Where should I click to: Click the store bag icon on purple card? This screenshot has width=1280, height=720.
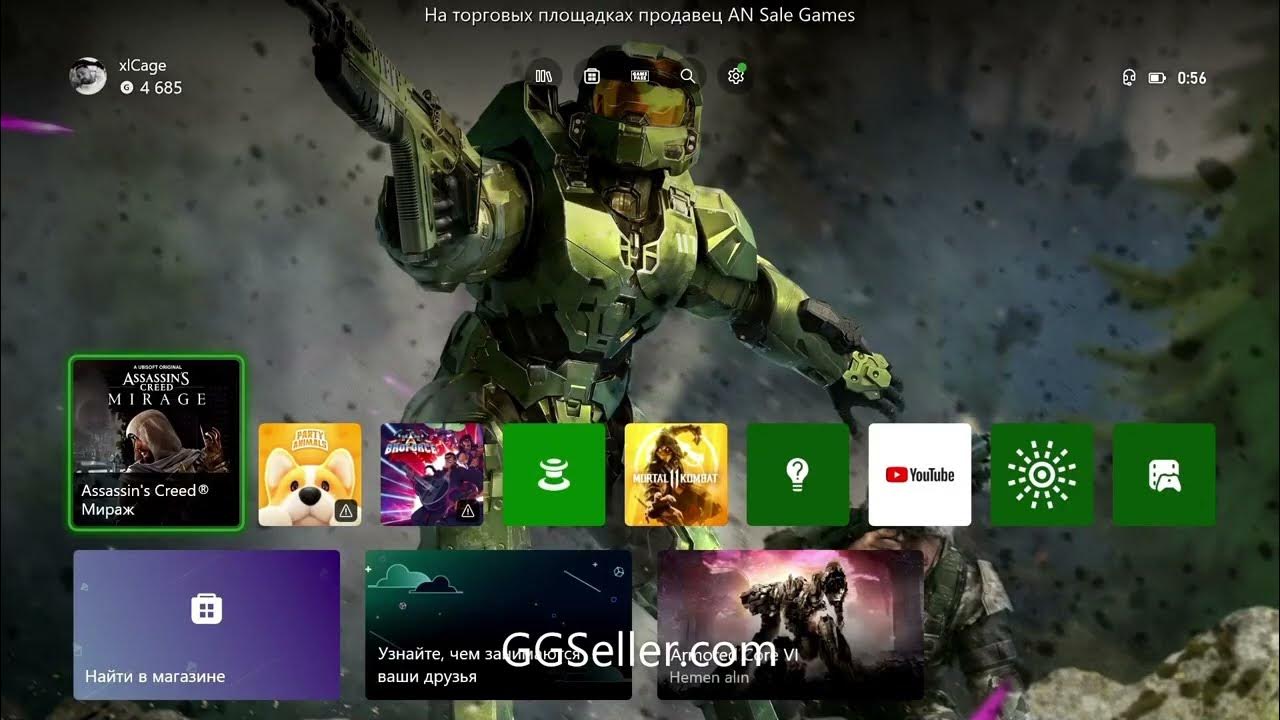click(207, 609)
